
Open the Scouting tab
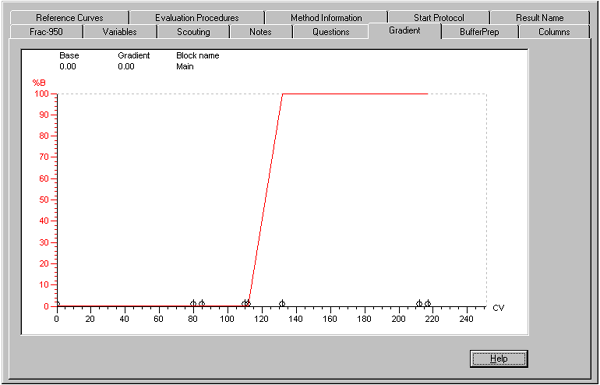193,32
